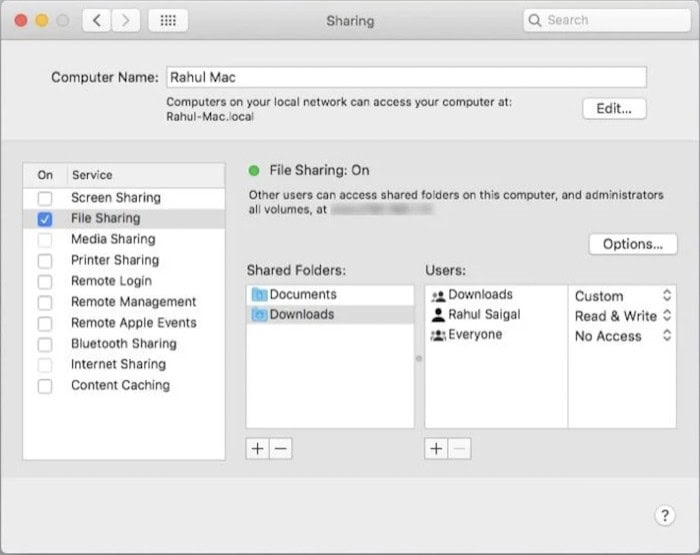Select Internet Sharing service row

click(124, 364)
